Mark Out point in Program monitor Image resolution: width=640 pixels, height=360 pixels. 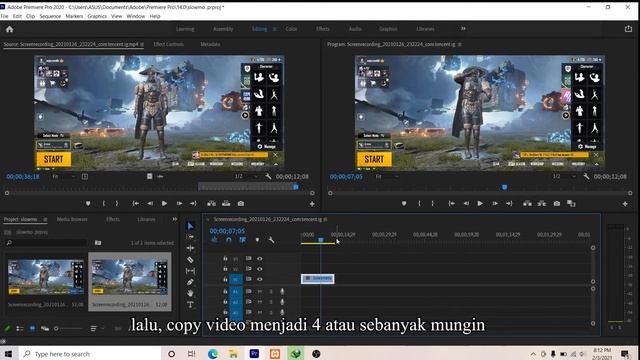click(433, 203)
